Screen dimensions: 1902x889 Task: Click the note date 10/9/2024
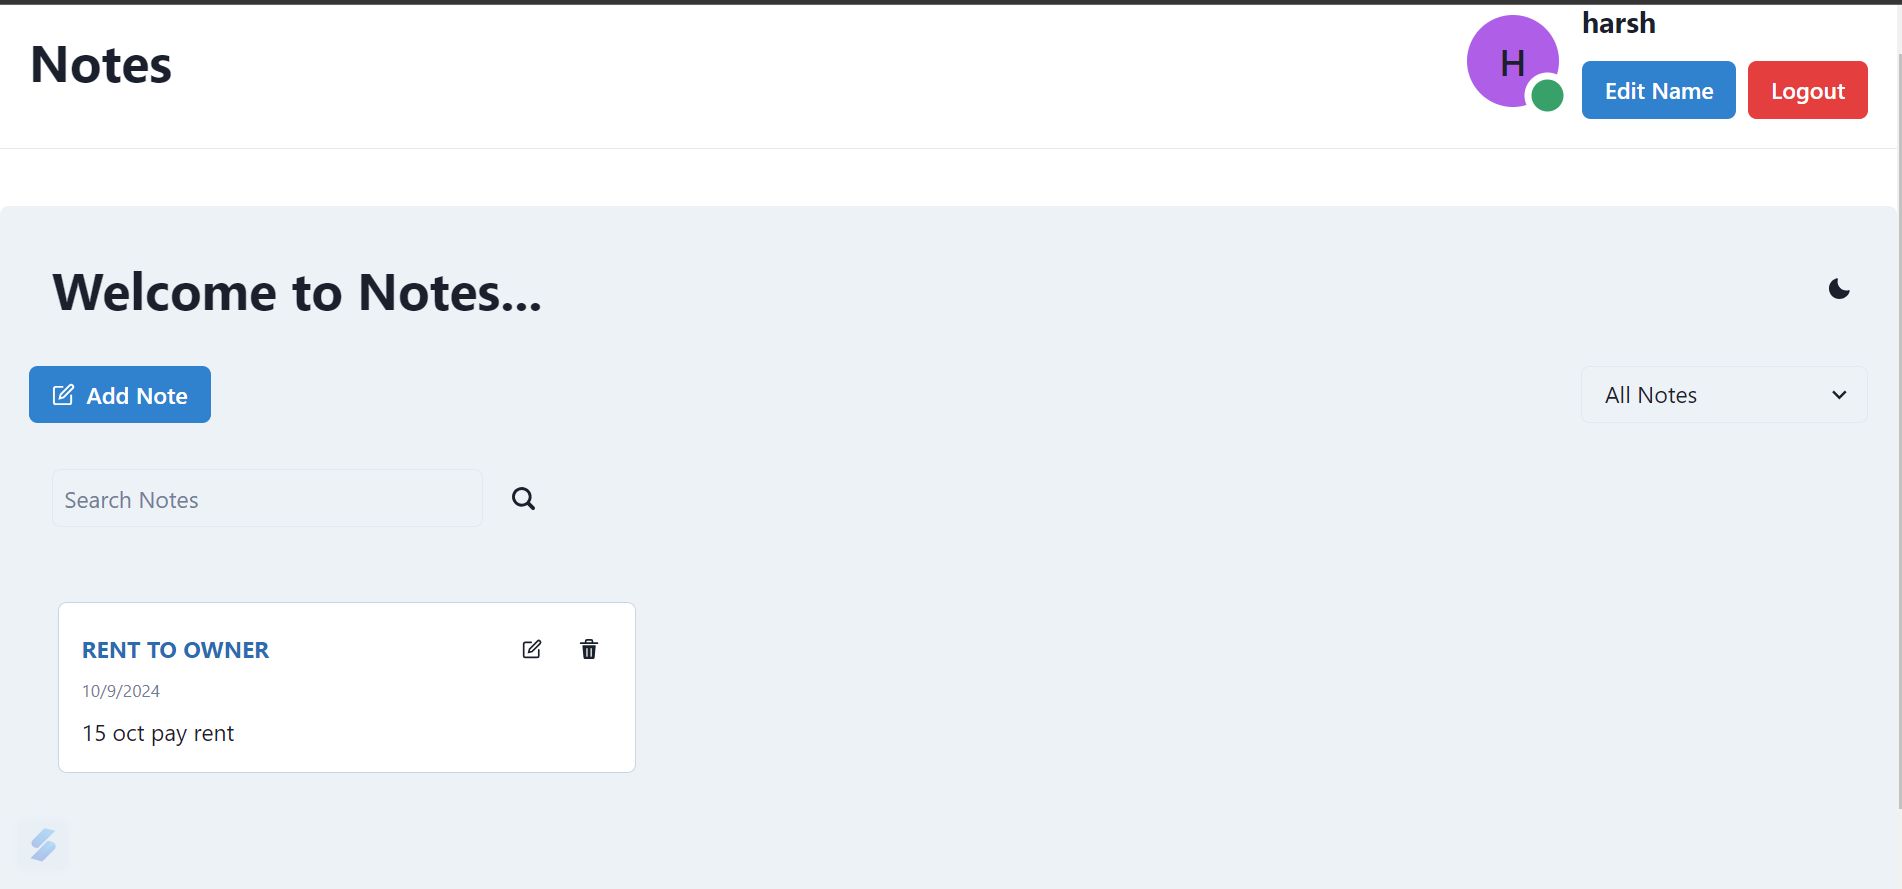(121, 691)
